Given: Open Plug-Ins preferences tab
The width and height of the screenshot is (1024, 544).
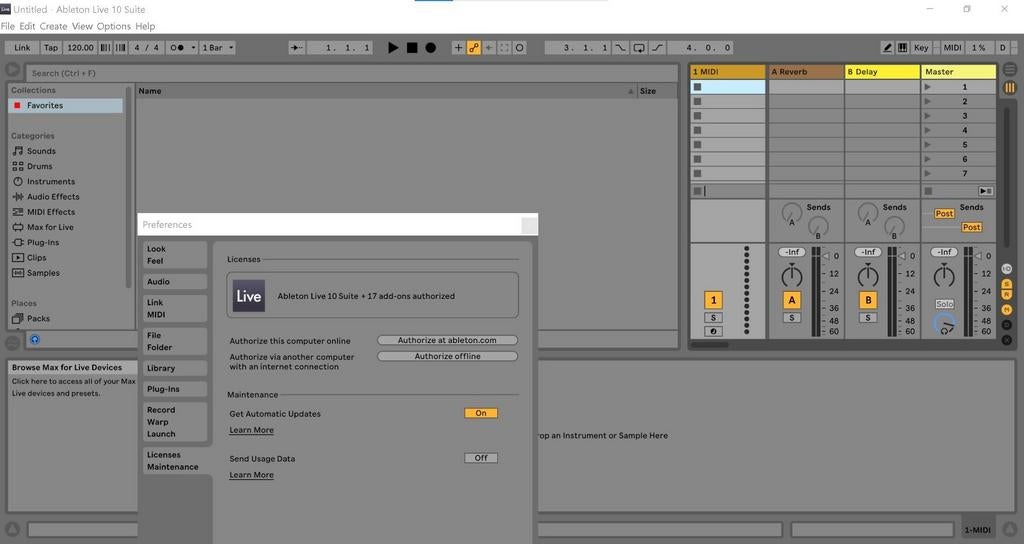Looking at the screenshot, I should tap(175, 389).
